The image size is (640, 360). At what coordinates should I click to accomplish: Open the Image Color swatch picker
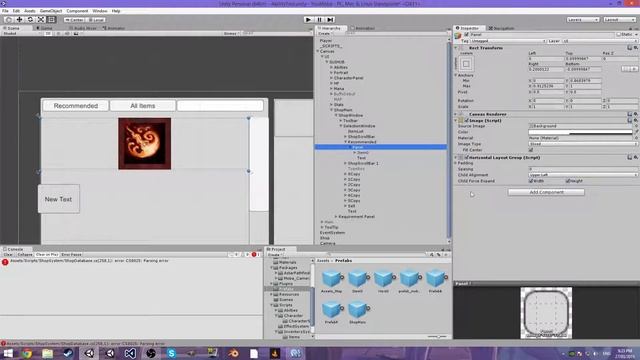pyautogui.click(x=580, y=132)
